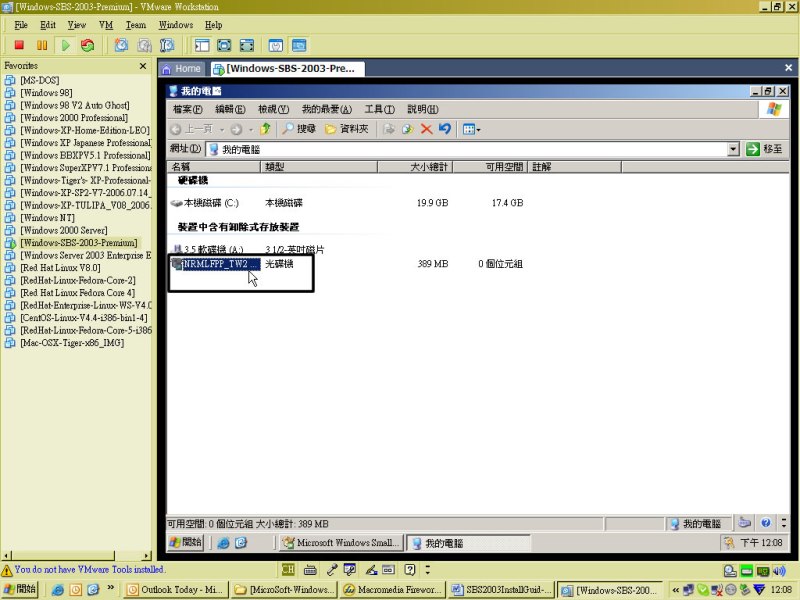800x600 pixels.
Task: Click the Up folder icon in the guest toolbar
Action: click(x=265, y=129)
